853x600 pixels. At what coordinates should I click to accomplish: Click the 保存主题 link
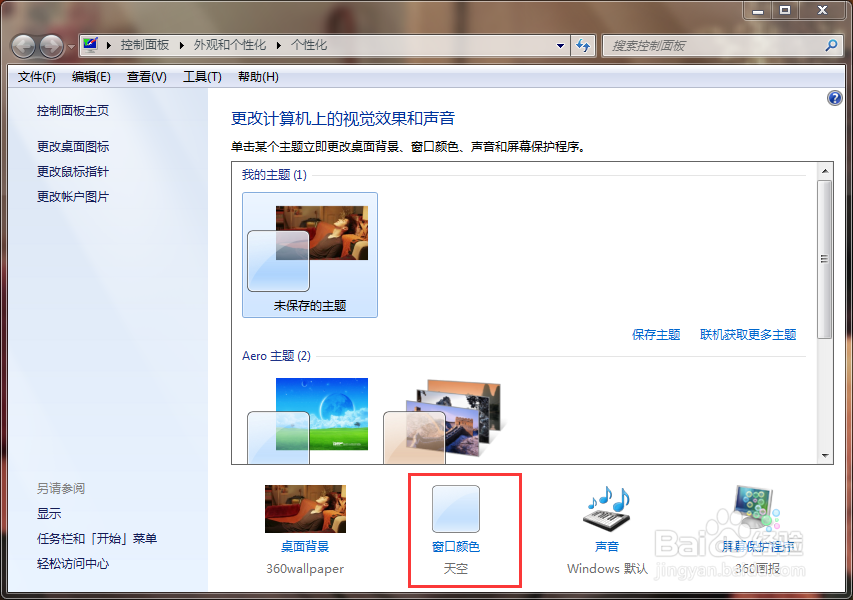[x=656, y=334]
